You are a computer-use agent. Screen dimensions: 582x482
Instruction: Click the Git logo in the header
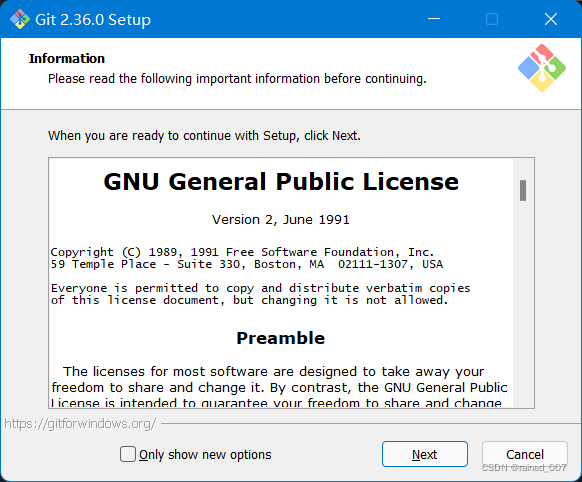542,68
